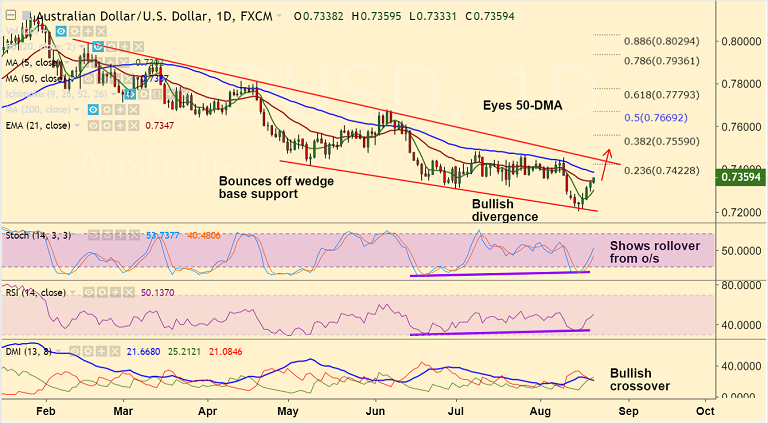768x423 pixels.
Task: Click the Sep label on time axis
Action: [628, 411]
